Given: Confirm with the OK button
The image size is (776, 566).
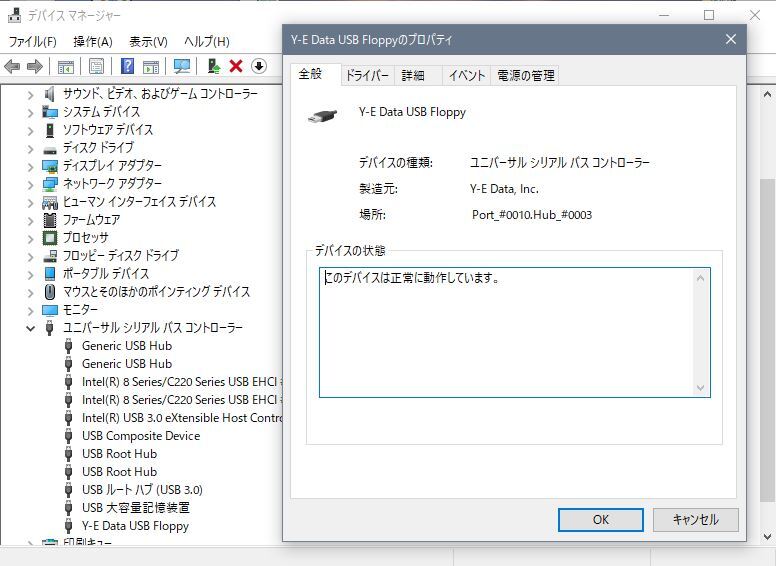Looking at the screenshot, I should pyautogui.click(x=601, y=519).
